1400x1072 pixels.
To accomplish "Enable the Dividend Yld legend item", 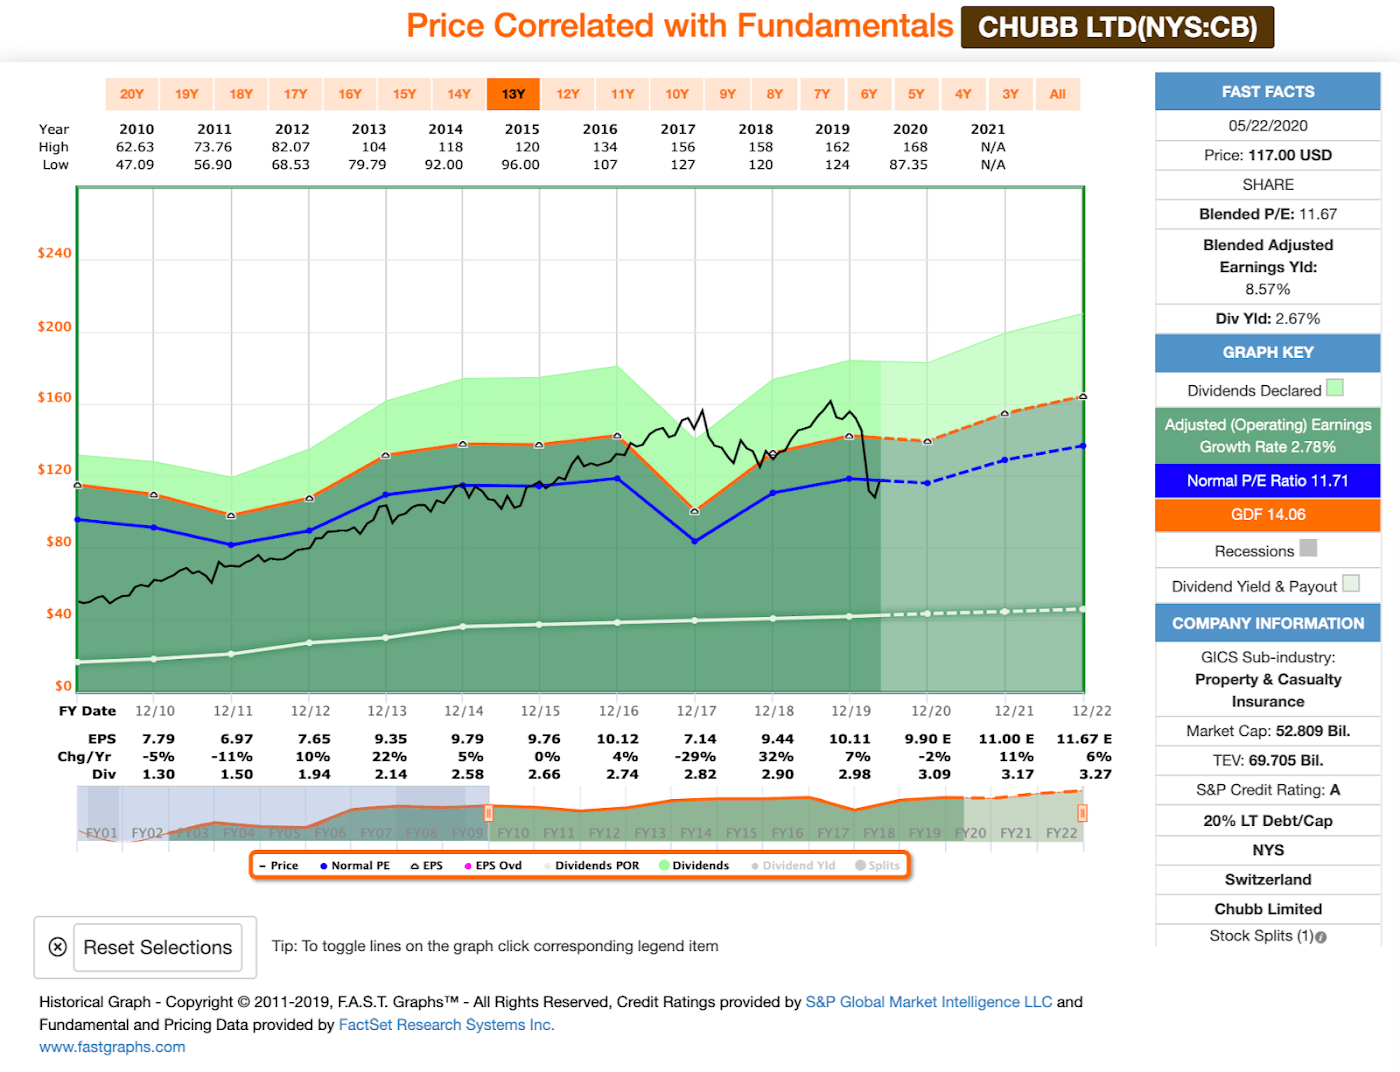I will click(x=793, y=866).
